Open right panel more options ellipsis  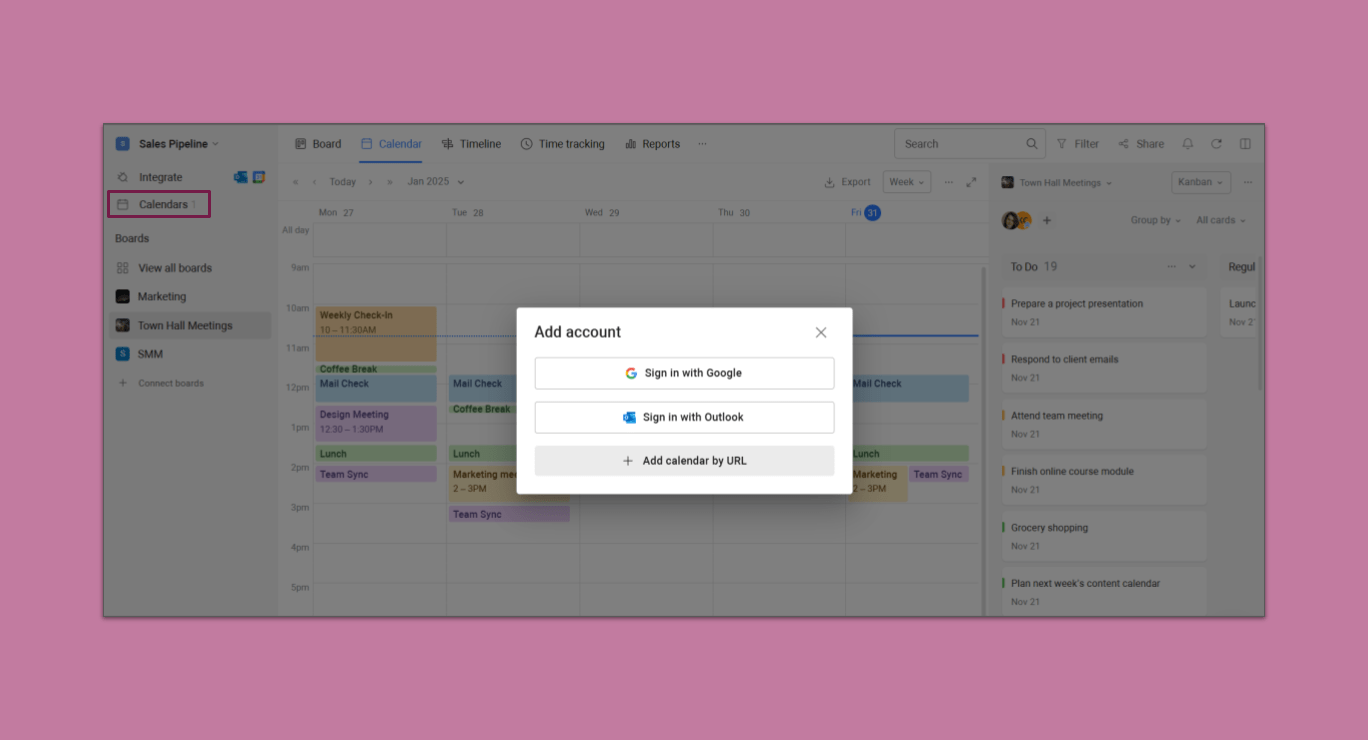pyautogui.click(x=1248, y=182)
